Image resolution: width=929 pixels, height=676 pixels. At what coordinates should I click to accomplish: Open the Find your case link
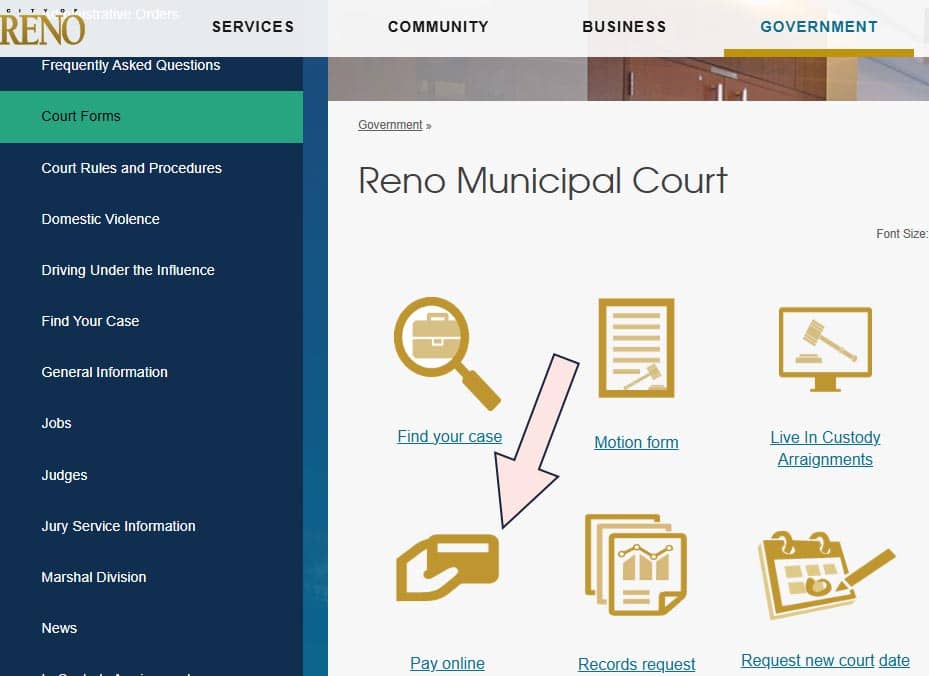(450, 437)
